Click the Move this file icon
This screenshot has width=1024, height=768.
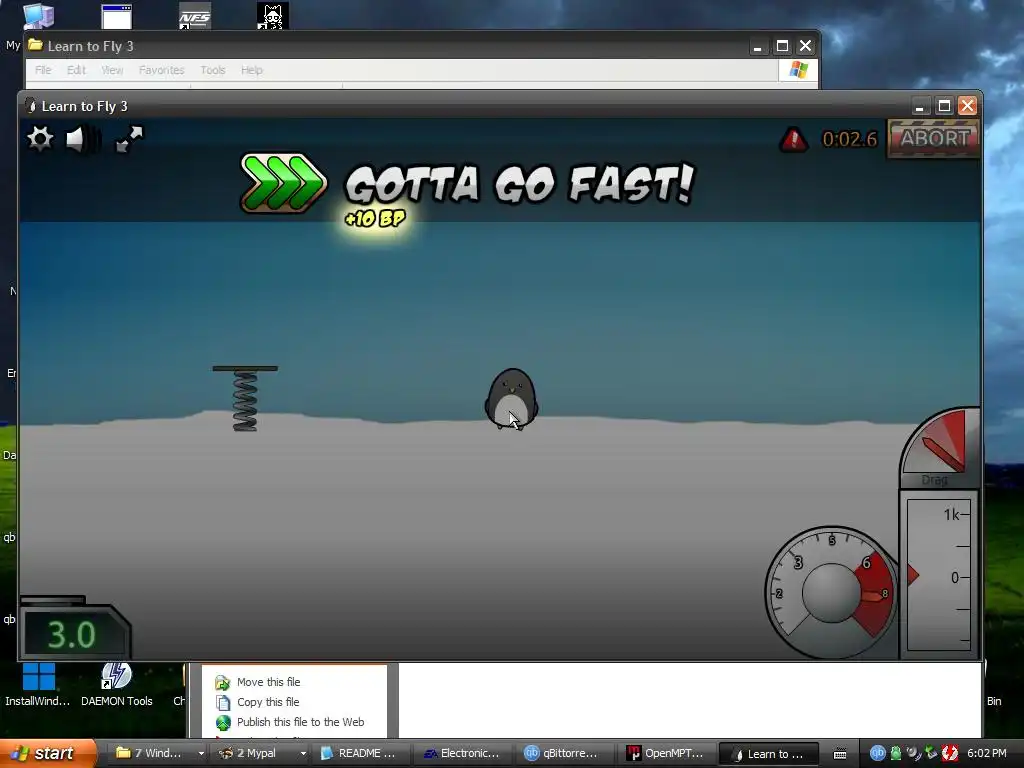pos(223,682)
